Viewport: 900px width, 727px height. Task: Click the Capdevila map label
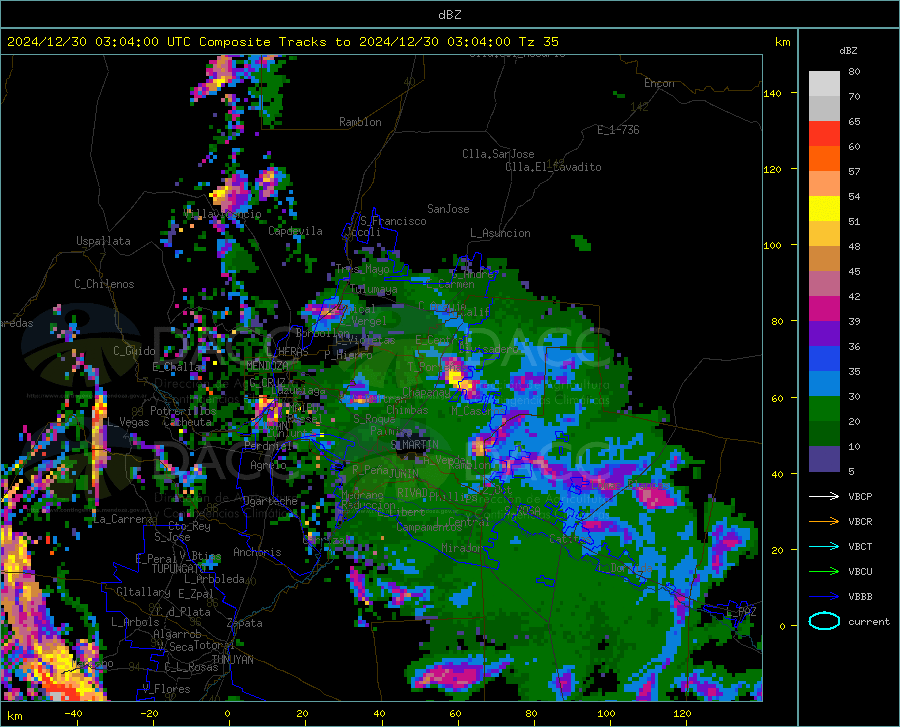(295, 231)
